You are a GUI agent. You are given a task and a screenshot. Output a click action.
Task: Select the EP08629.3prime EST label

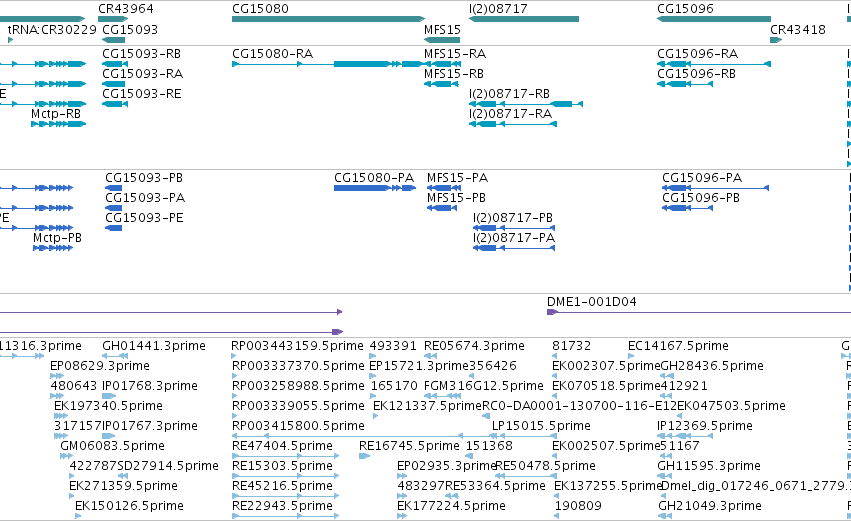[x=100, y=366]
